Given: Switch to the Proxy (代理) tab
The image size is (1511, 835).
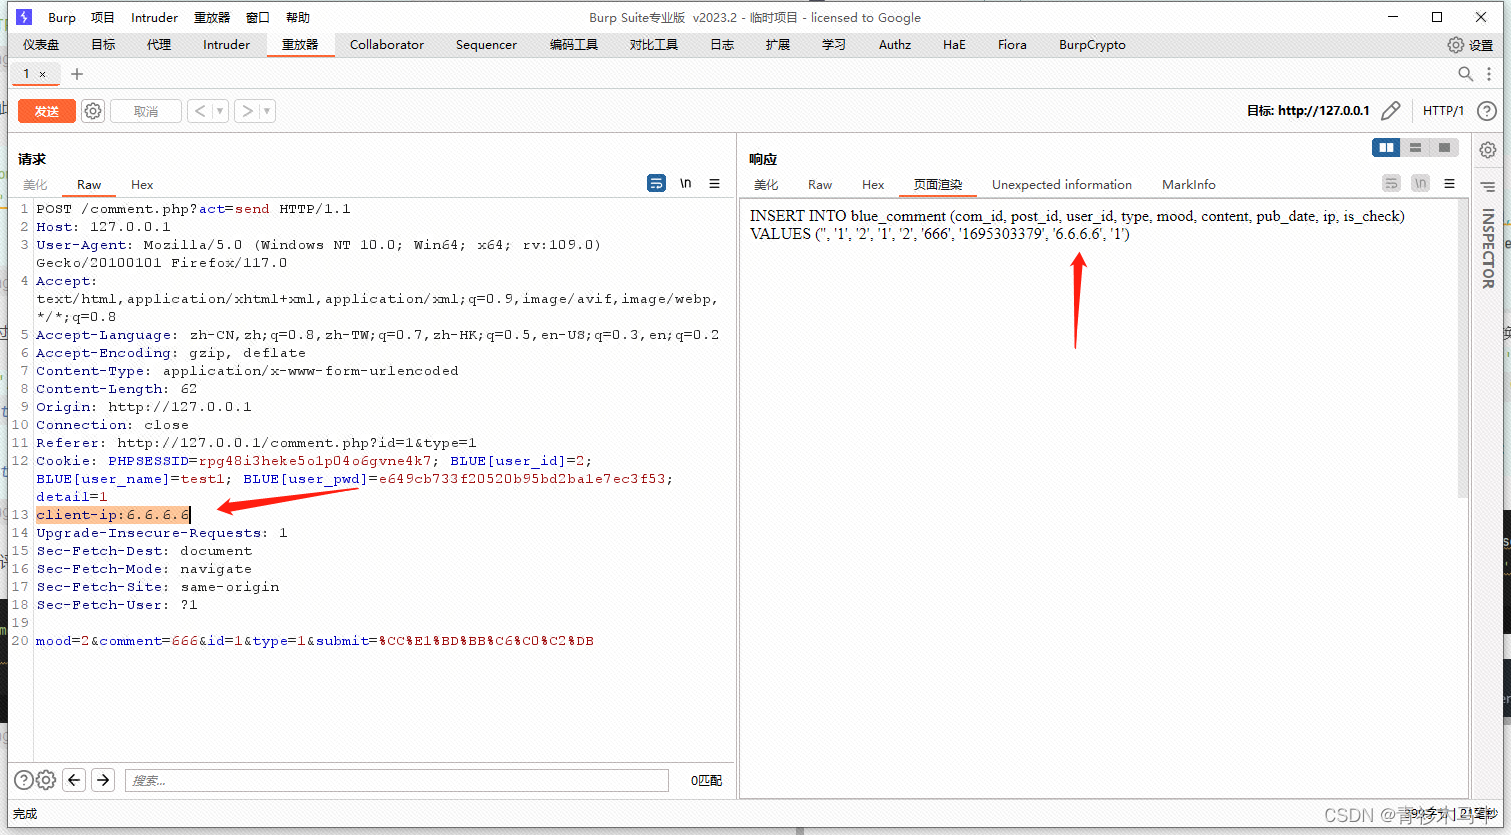Looking at the screenshot, I should click(159, 45).
